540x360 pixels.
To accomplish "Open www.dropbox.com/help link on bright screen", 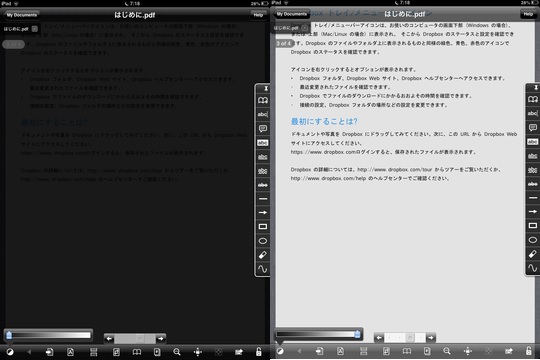I will pos(328,178).
